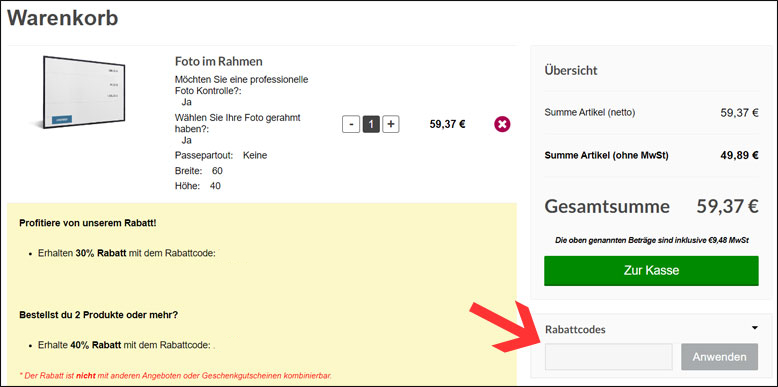This screenshot has height=387, width=778.
Task: Select the professionelle Foto Kontrolle question
Action: tap(242, 85)
